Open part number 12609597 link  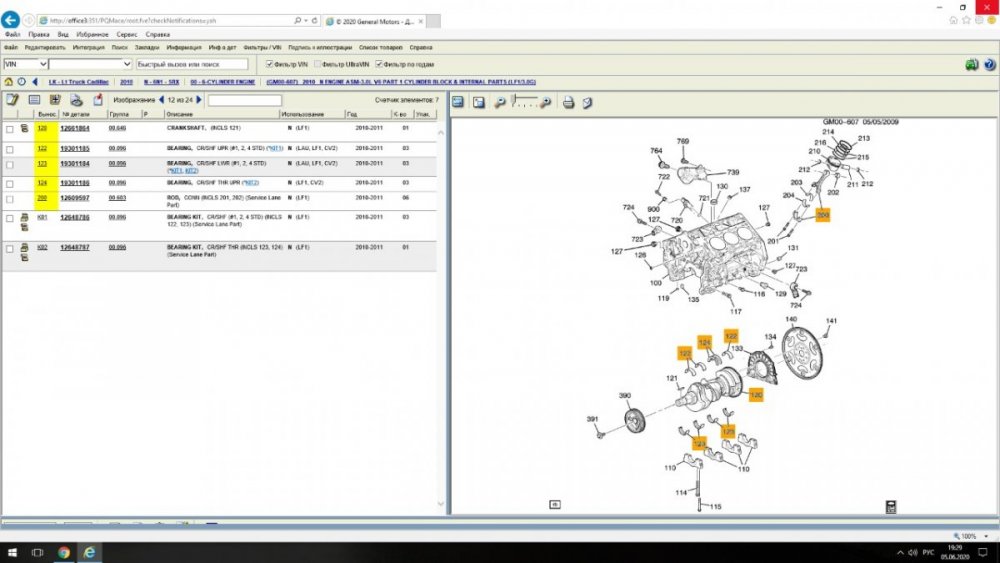tap(75, 198)
